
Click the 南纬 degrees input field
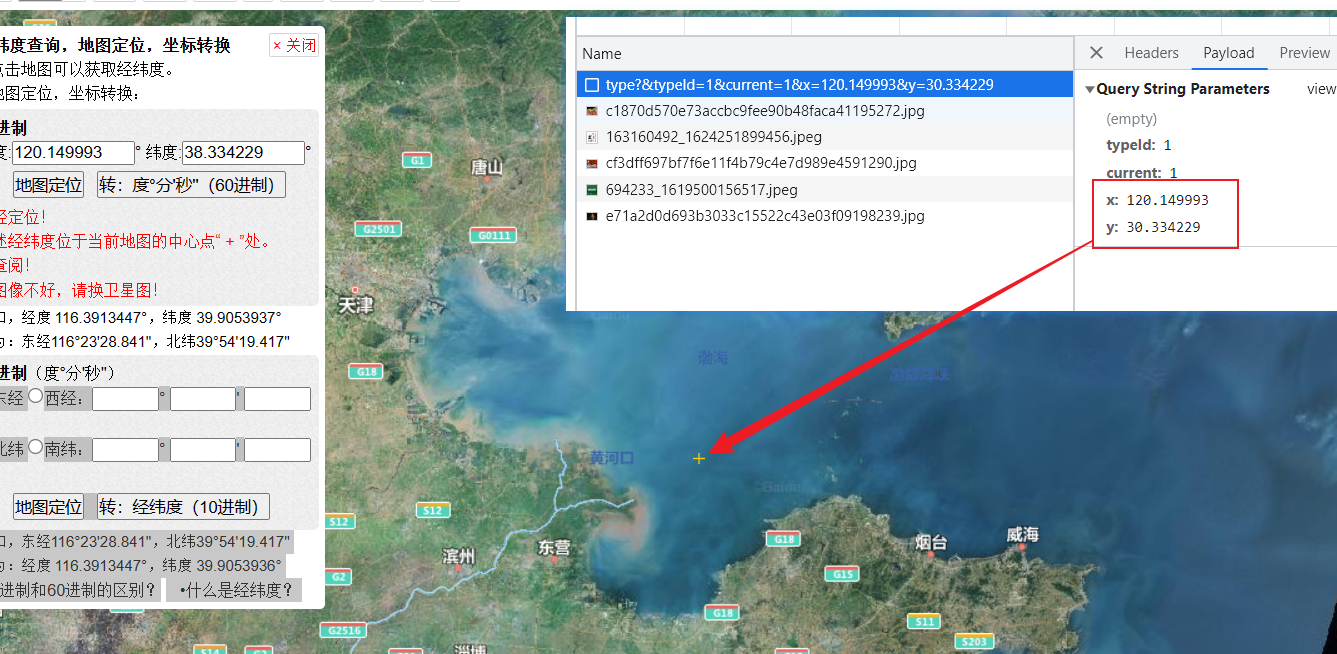[x=125, y=450]
